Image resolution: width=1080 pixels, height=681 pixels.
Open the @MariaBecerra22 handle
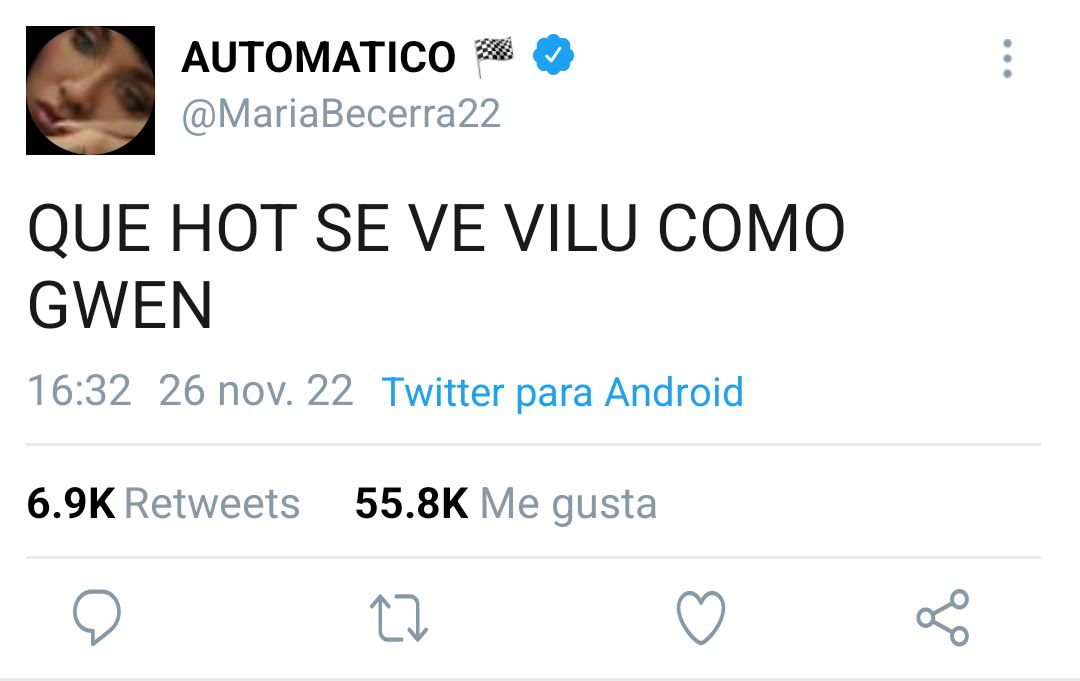[341, 114]
